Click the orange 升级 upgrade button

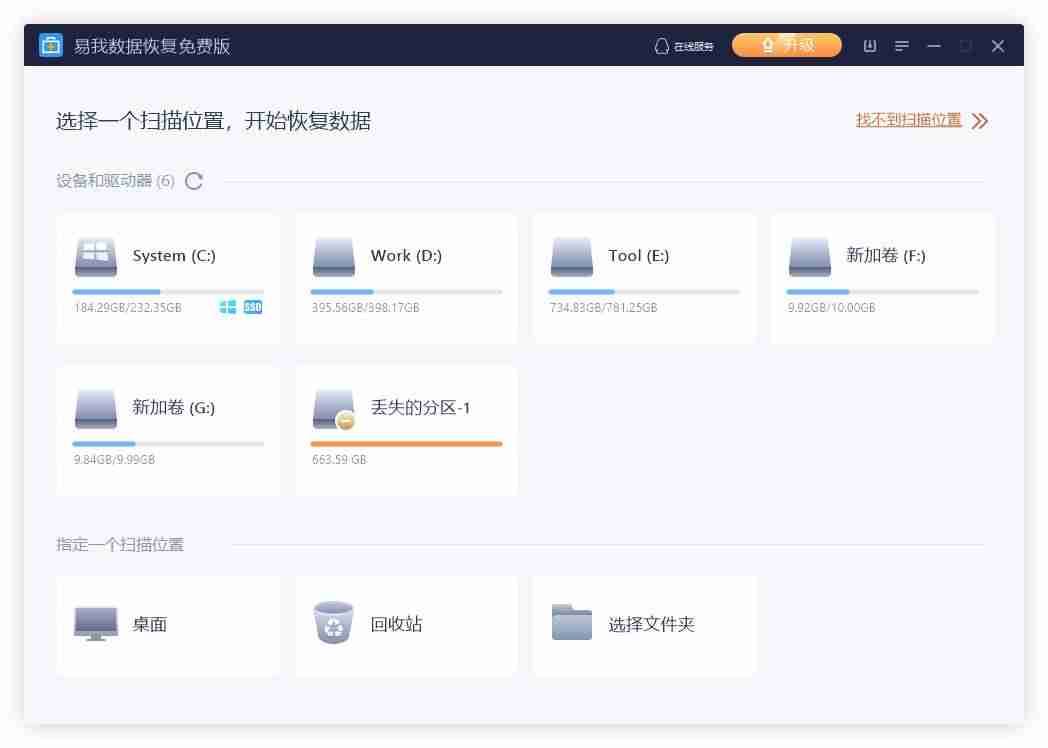tap(787, 45)
